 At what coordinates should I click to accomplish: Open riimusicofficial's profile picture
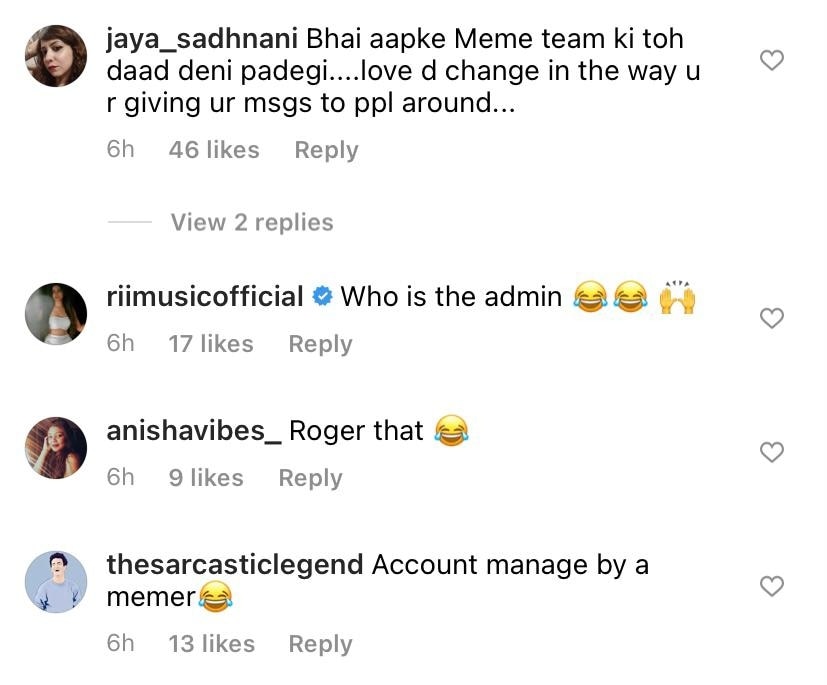pos(55,314)
